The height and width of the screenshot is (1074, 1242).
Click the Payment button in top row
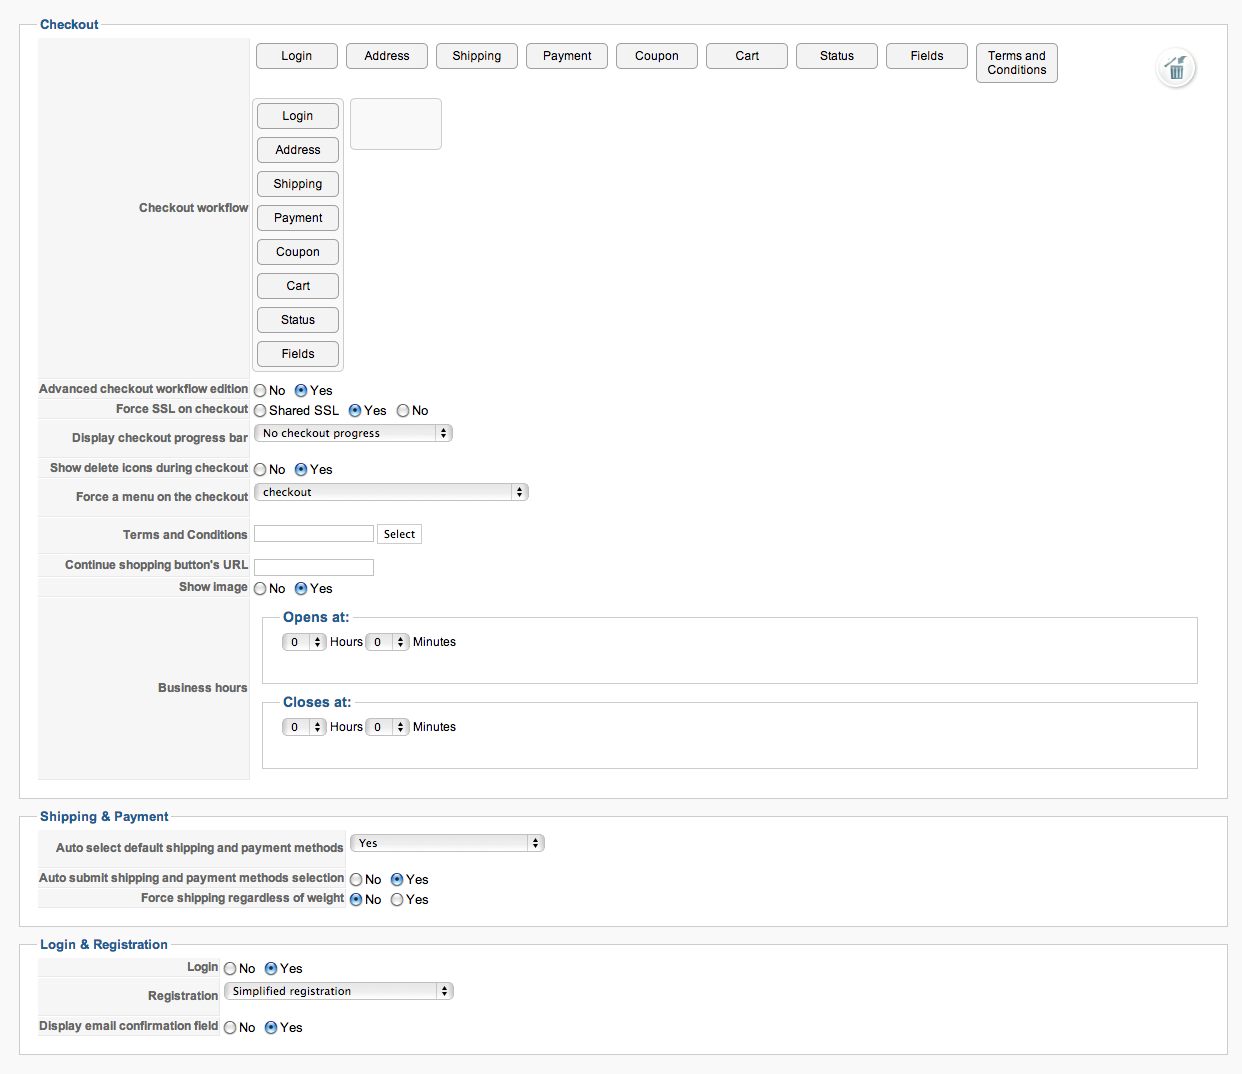click(x=567, y=56)
